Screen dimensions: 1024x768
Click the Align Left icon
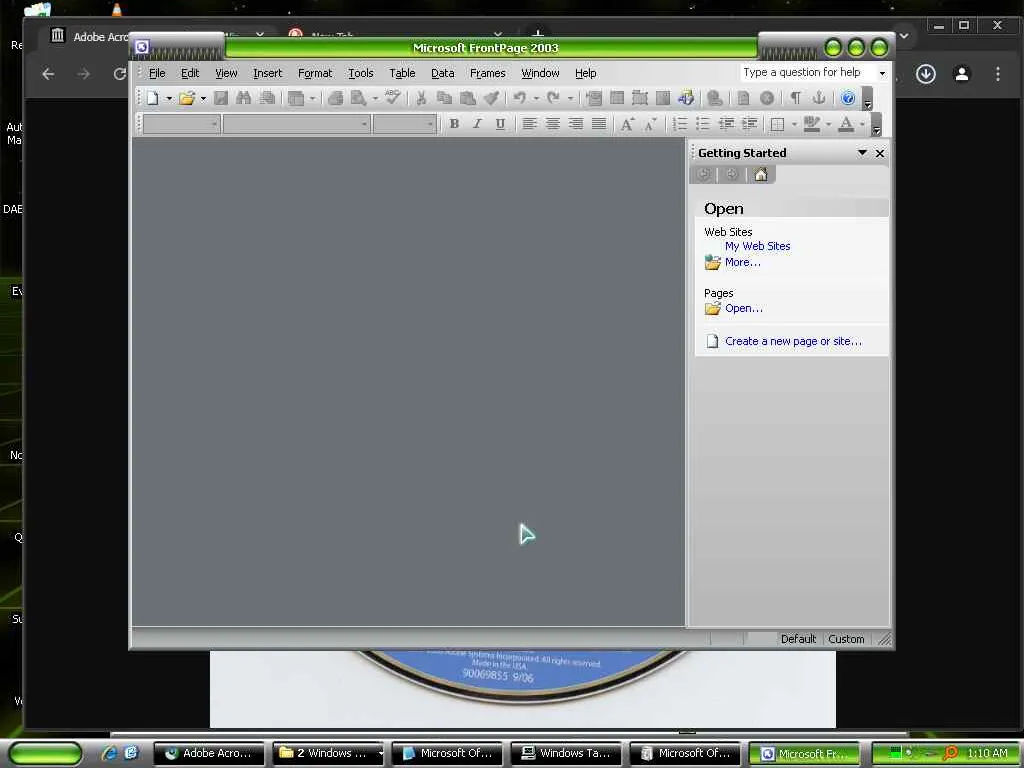coord(529,124)
